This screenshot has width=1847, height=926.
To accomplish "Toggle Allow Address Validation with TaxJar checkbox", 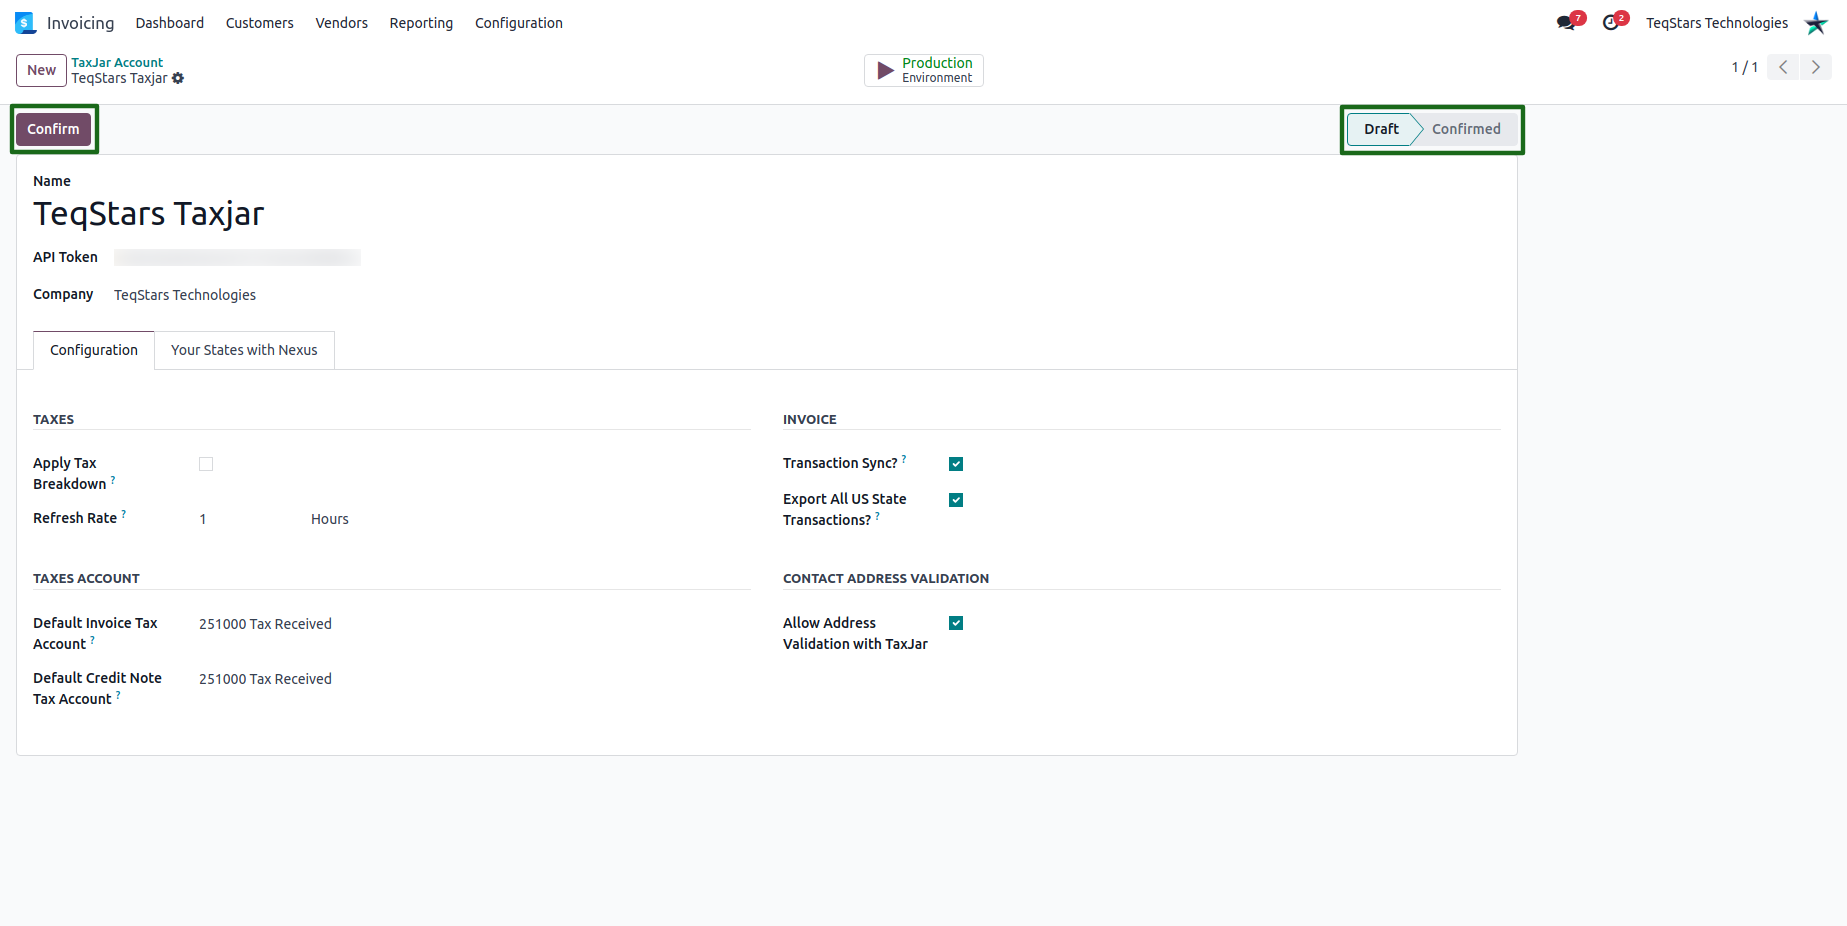I will pyautogui.click(x=956, y=623).
